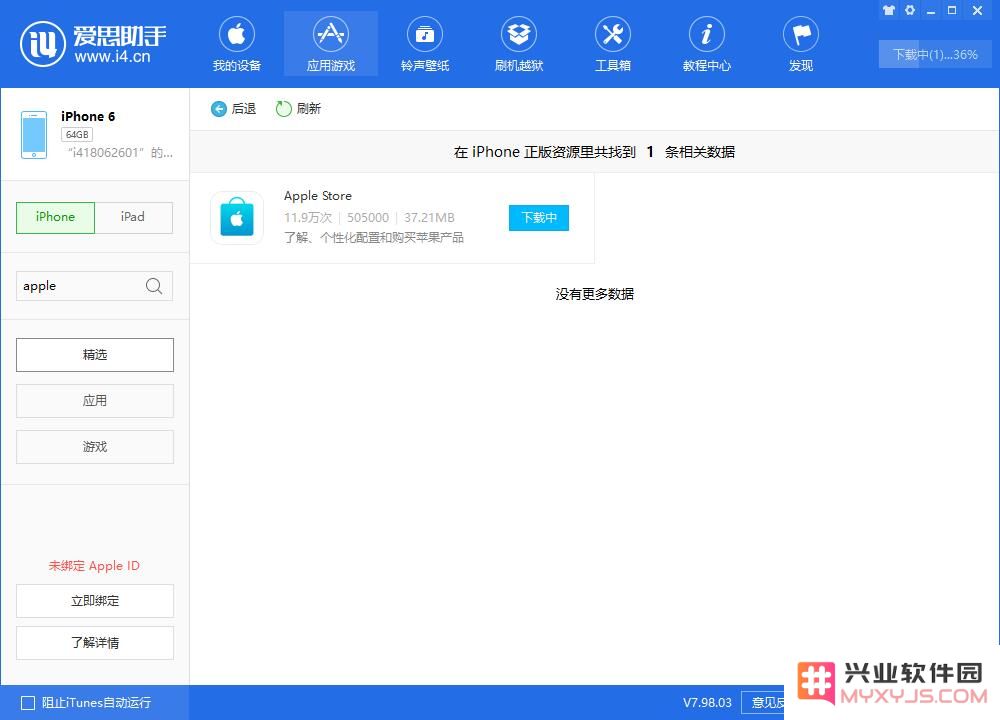Click the 没有更多数据 message
1000x720 pixels.
594,294
